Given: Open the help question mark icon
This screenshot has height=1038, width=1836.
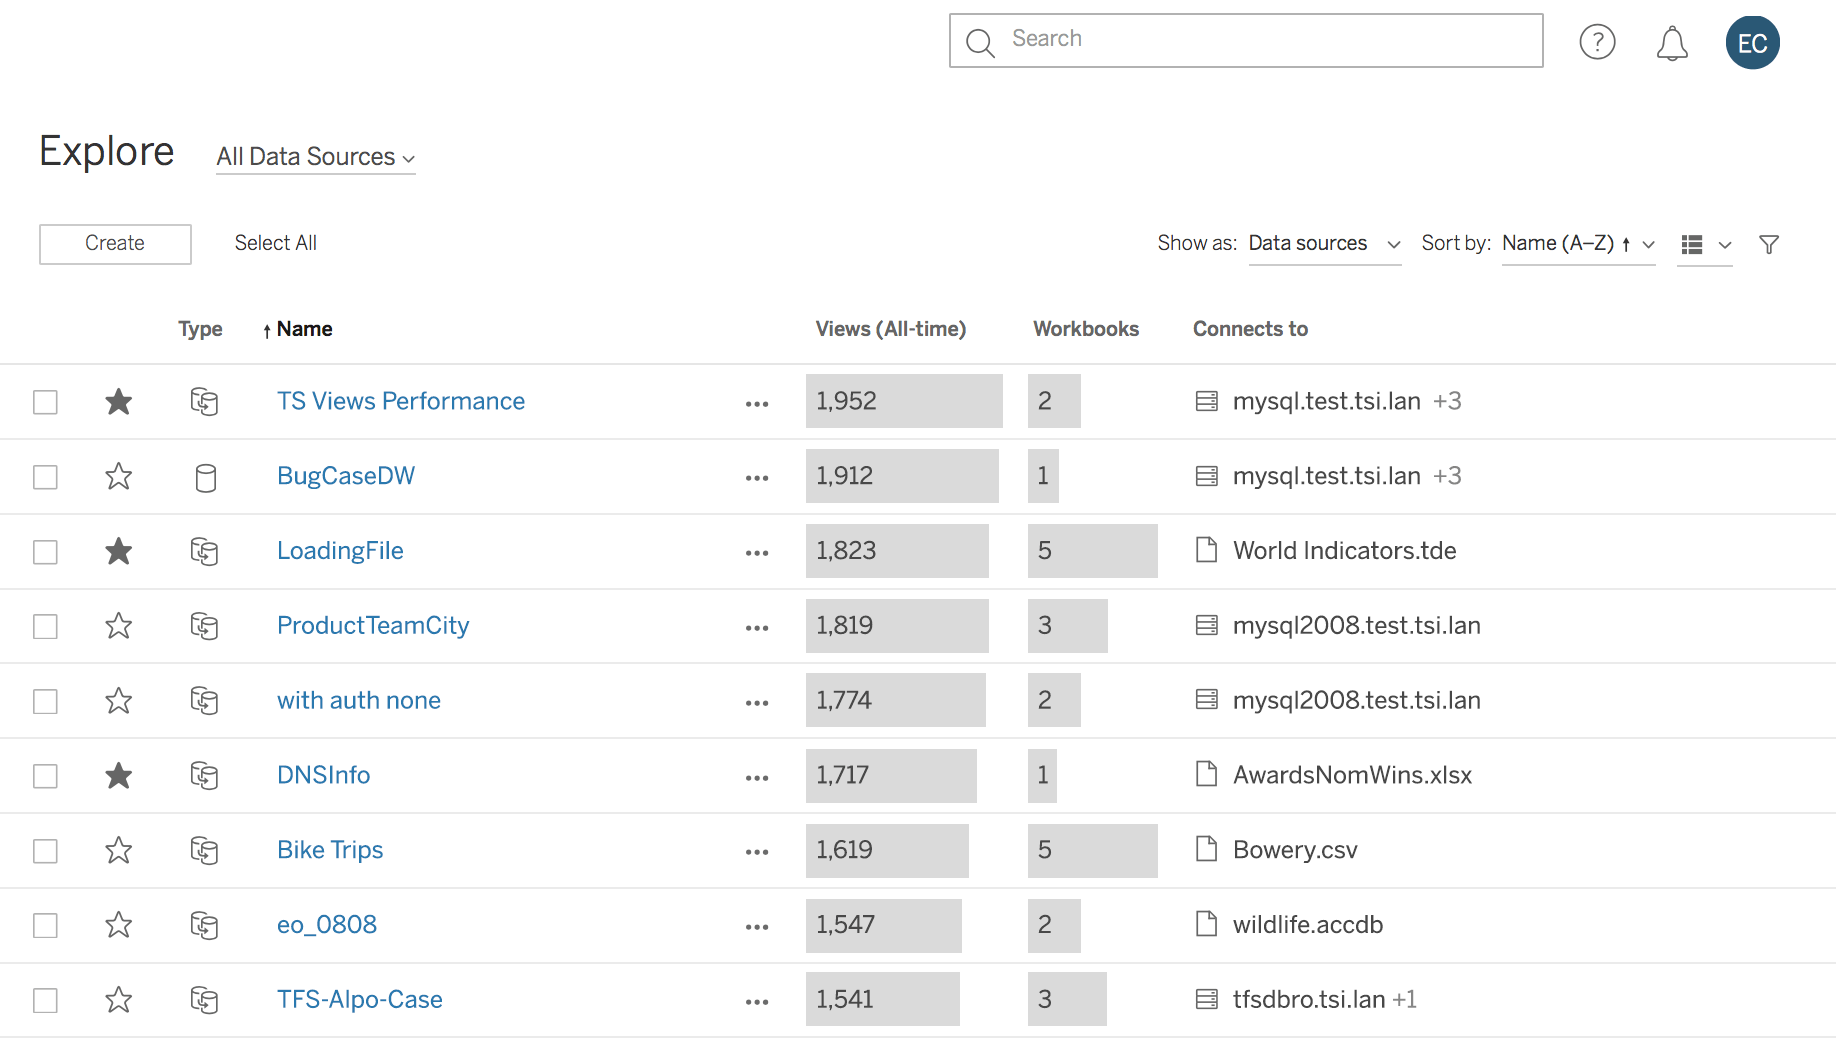Looking at the screenshot, I should pos(1597,42).
